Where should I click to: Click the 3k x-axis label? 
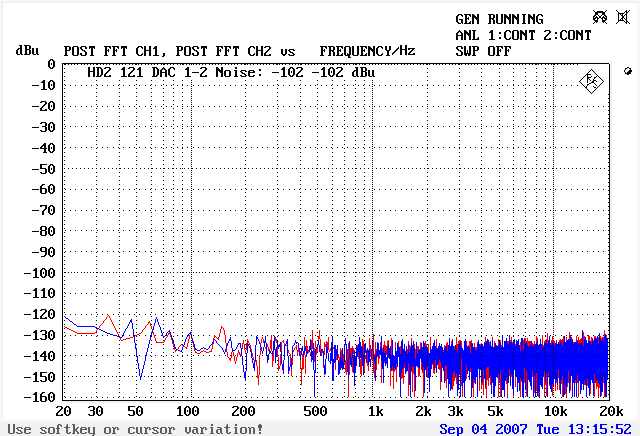click(x=456, y=411)
